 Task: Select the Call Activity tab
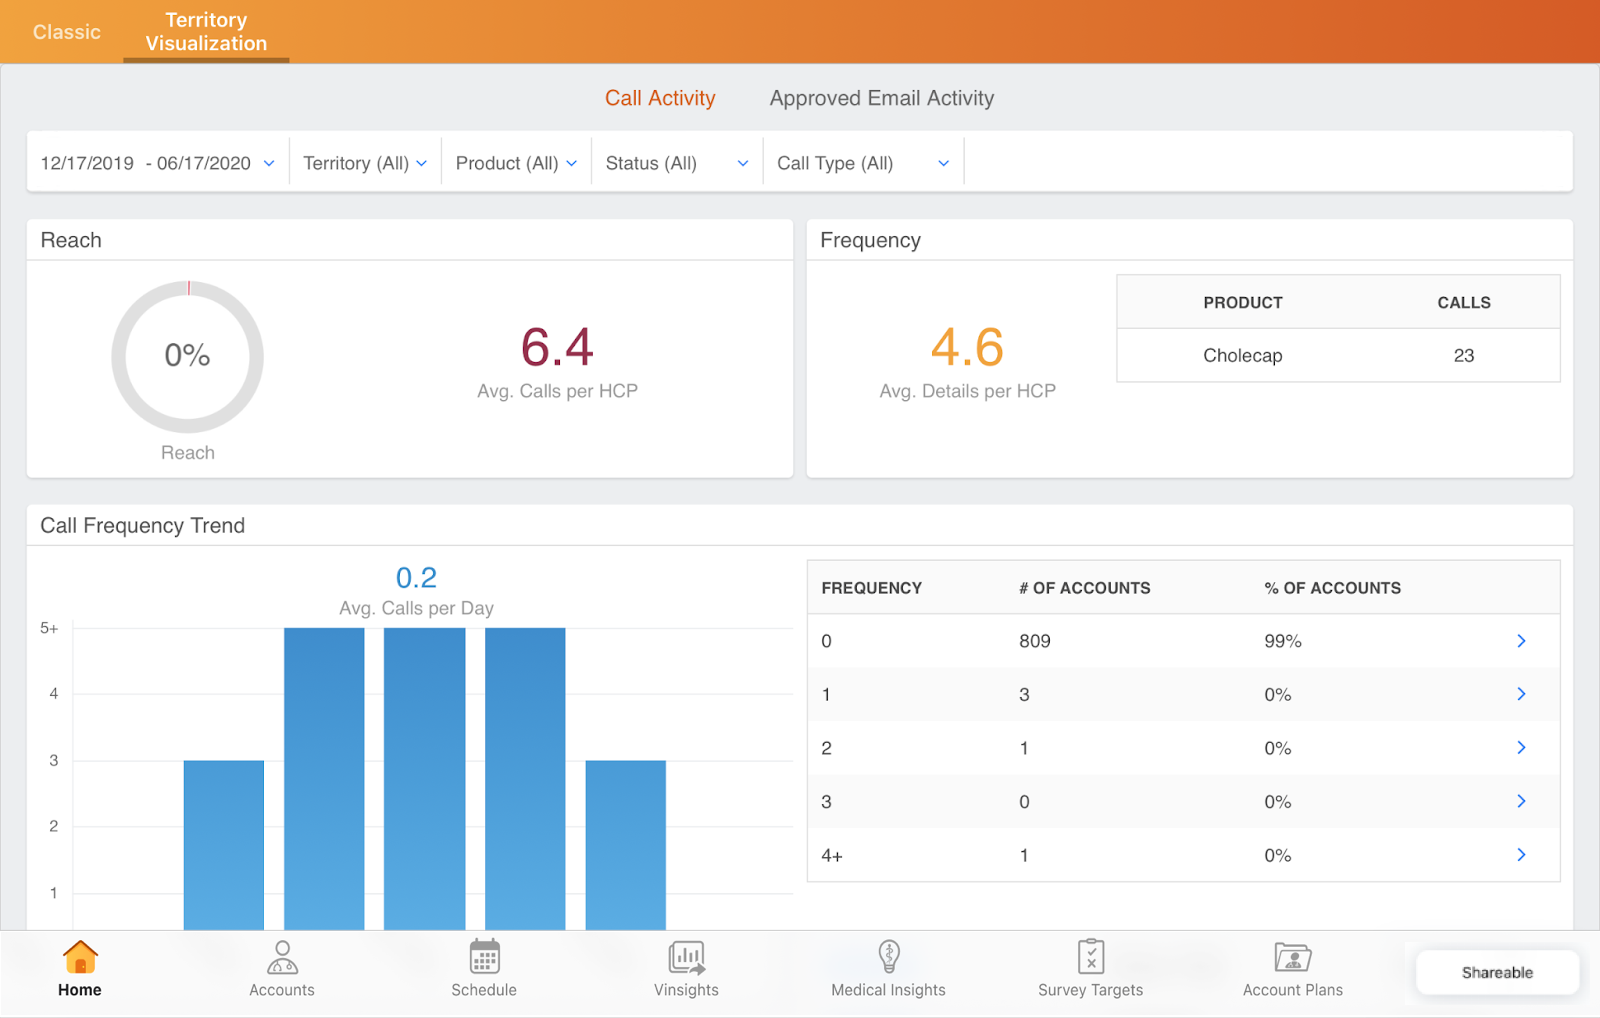[660, 98]
